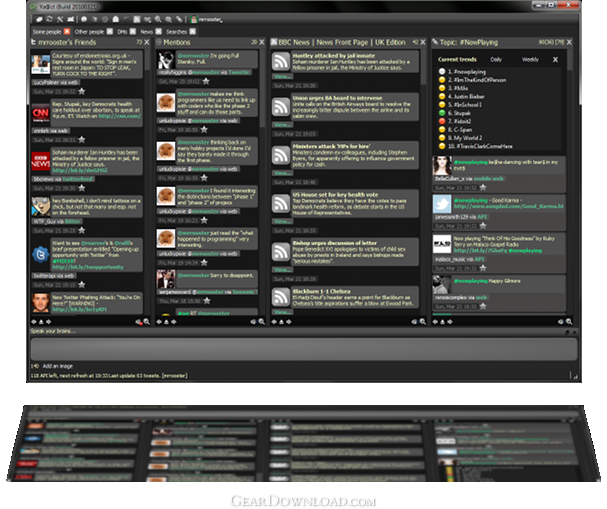Image resolution: width=607 pixels, height=509 pixels.
Task: Click the globe icon in the top toolbar
Action: 84,19
